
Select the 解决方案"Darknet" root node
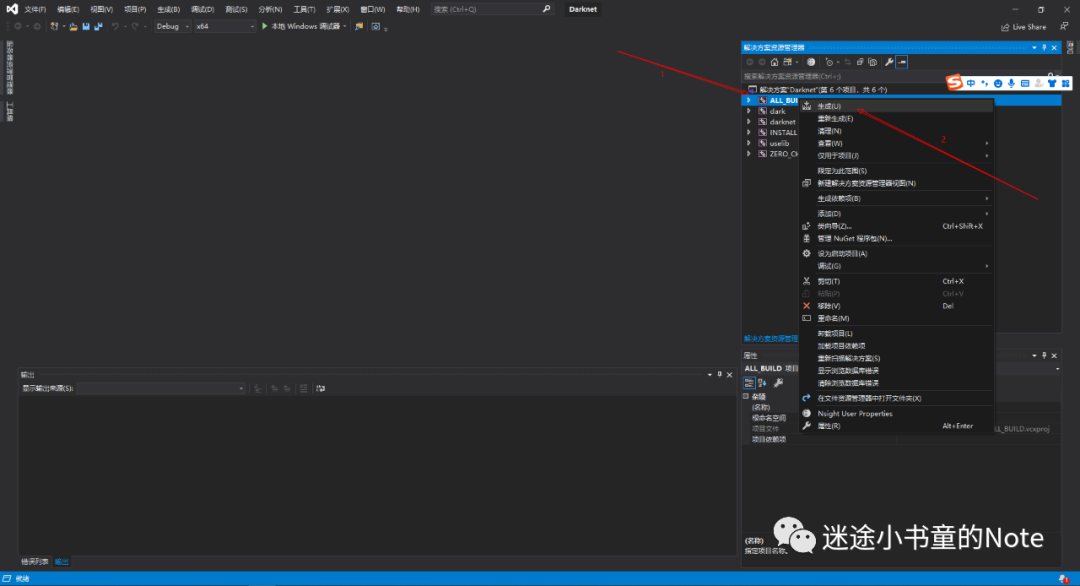pos(822,90)
